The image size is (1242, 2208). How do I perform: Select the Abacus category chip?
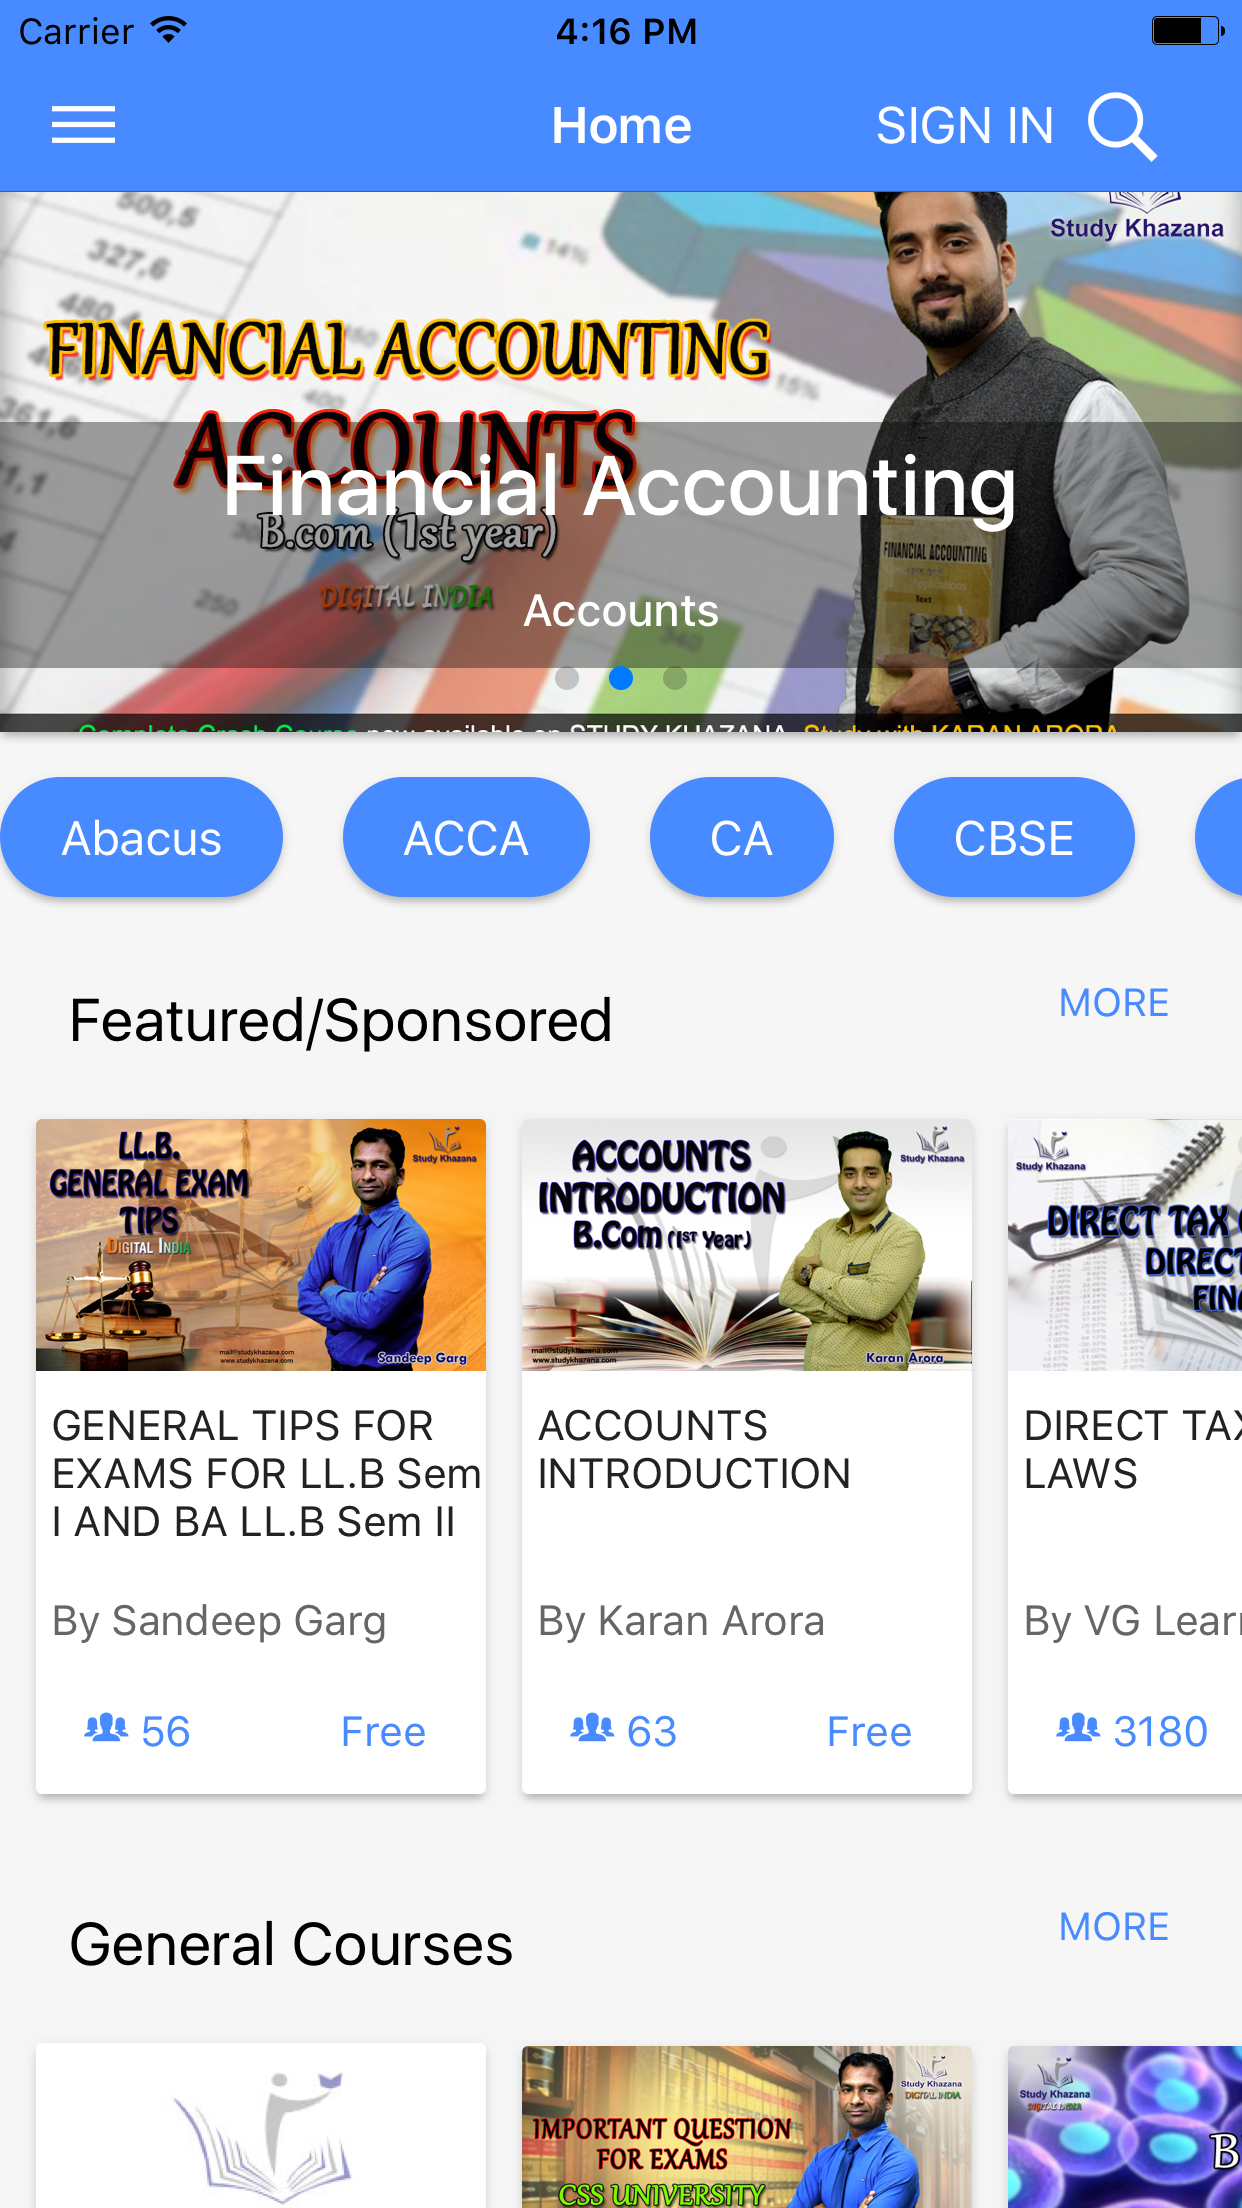[141, 838]
